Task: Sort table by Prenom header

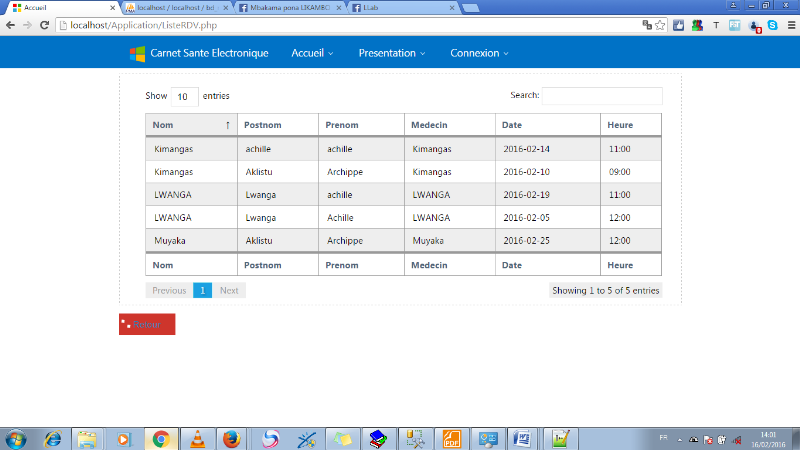Action: coord(361,125)
